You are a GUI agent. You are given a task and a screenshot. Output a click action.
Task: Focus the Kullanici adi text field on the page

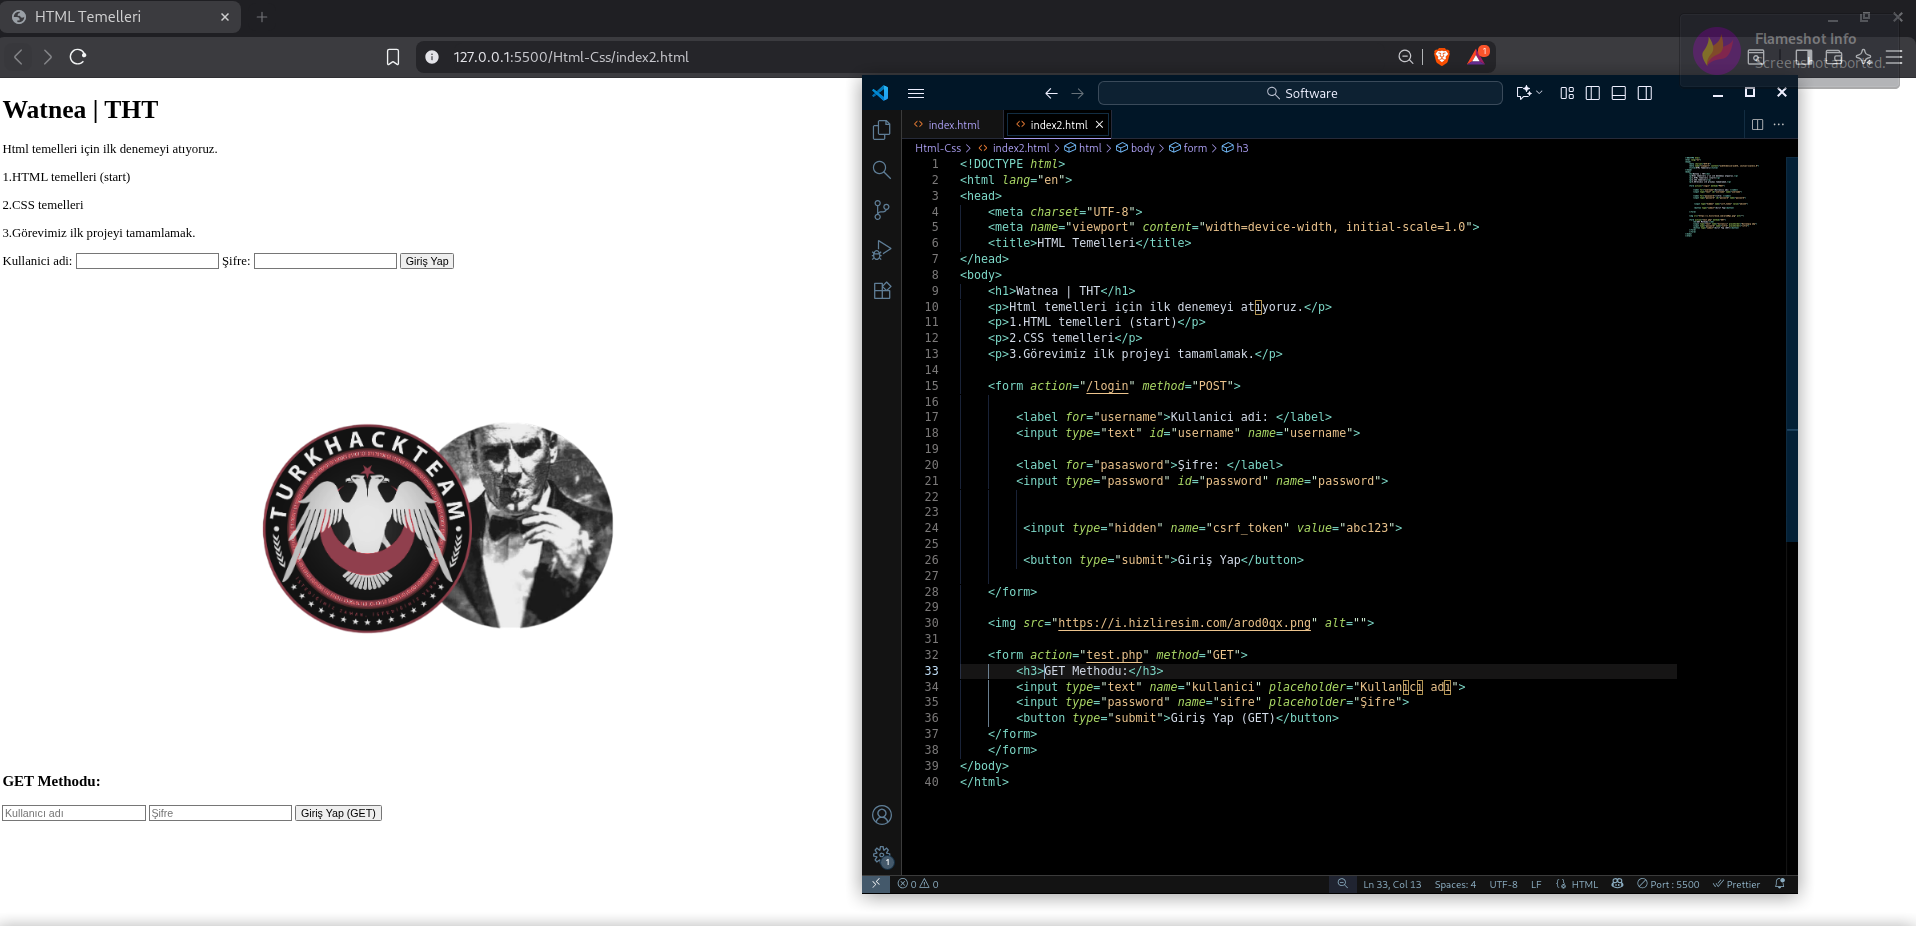click(147, 261)
